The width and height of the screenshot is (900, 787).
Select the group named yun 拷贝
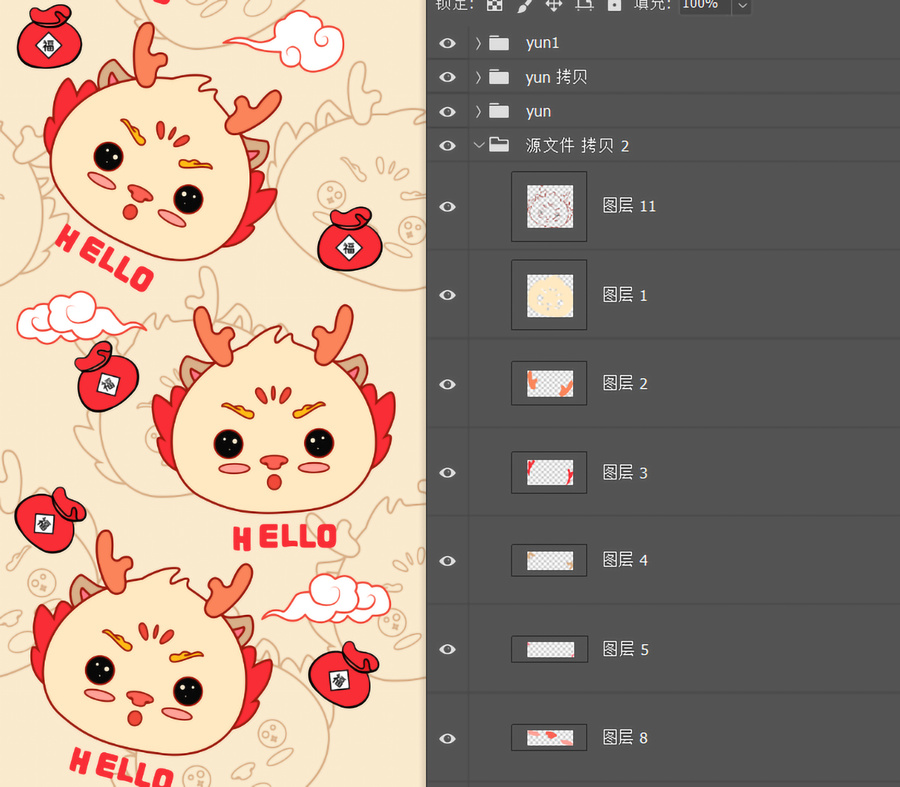pos(556,77)
